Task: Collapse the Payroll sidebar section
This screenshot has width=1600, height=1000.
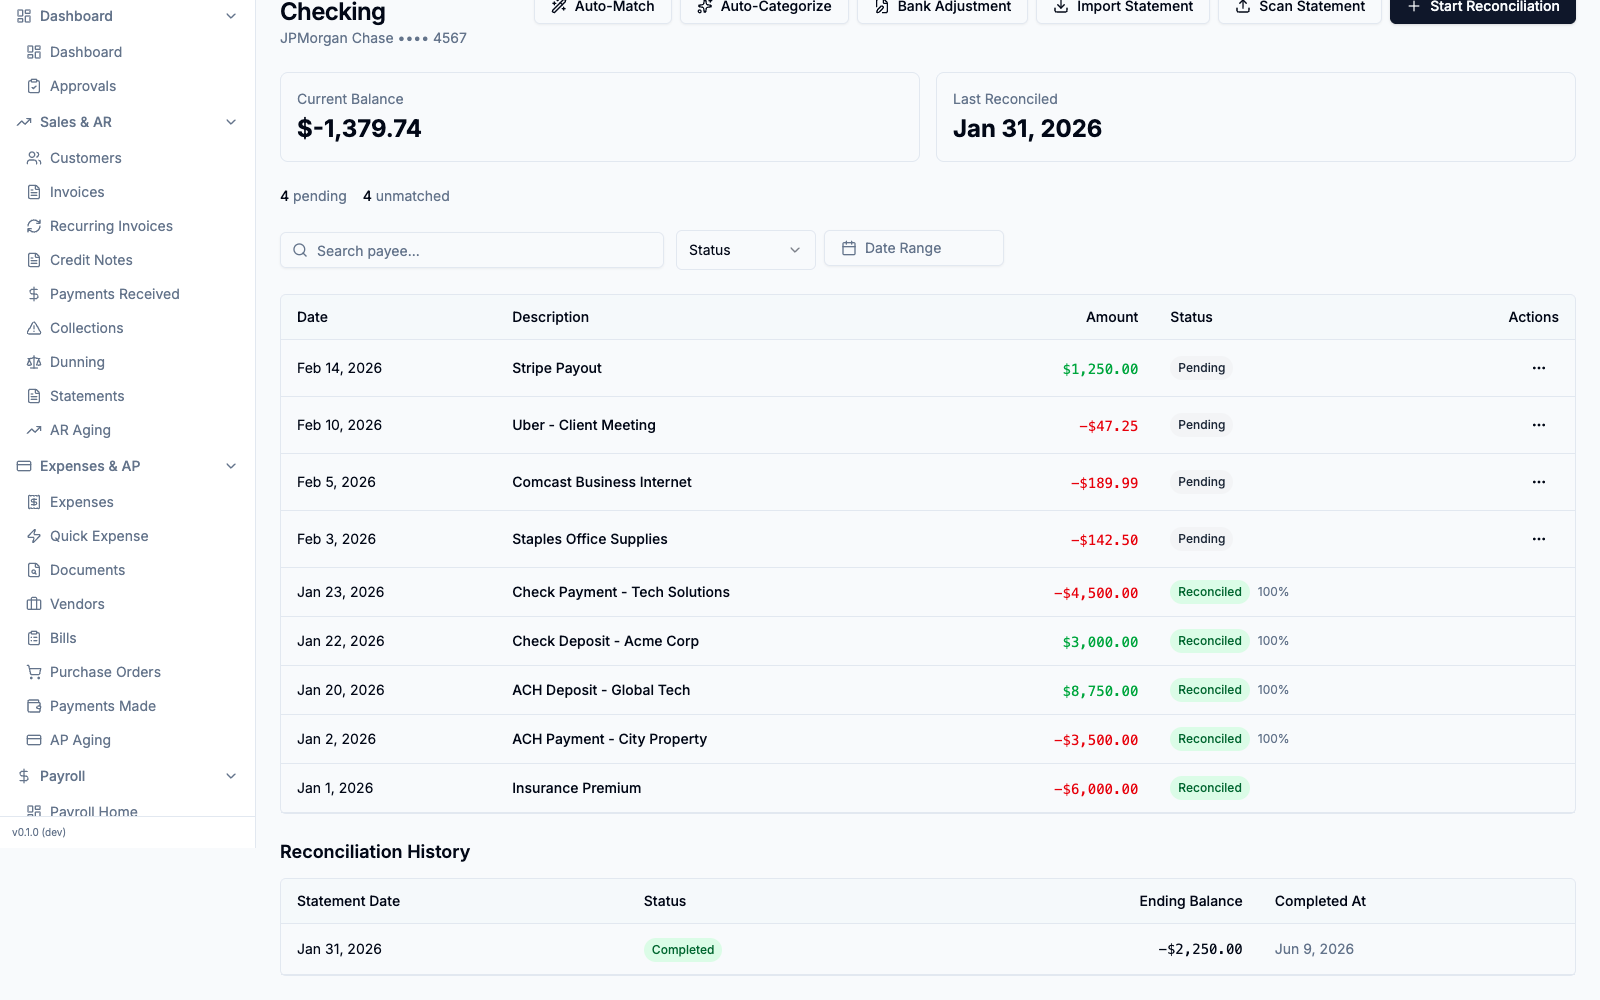Action: (231, 776)
